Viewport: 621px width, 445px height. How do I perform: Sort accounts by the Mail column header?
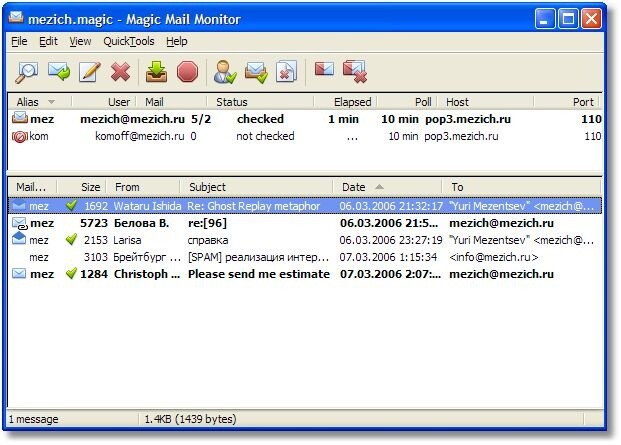pyautogui.click(x=154, y=102)
